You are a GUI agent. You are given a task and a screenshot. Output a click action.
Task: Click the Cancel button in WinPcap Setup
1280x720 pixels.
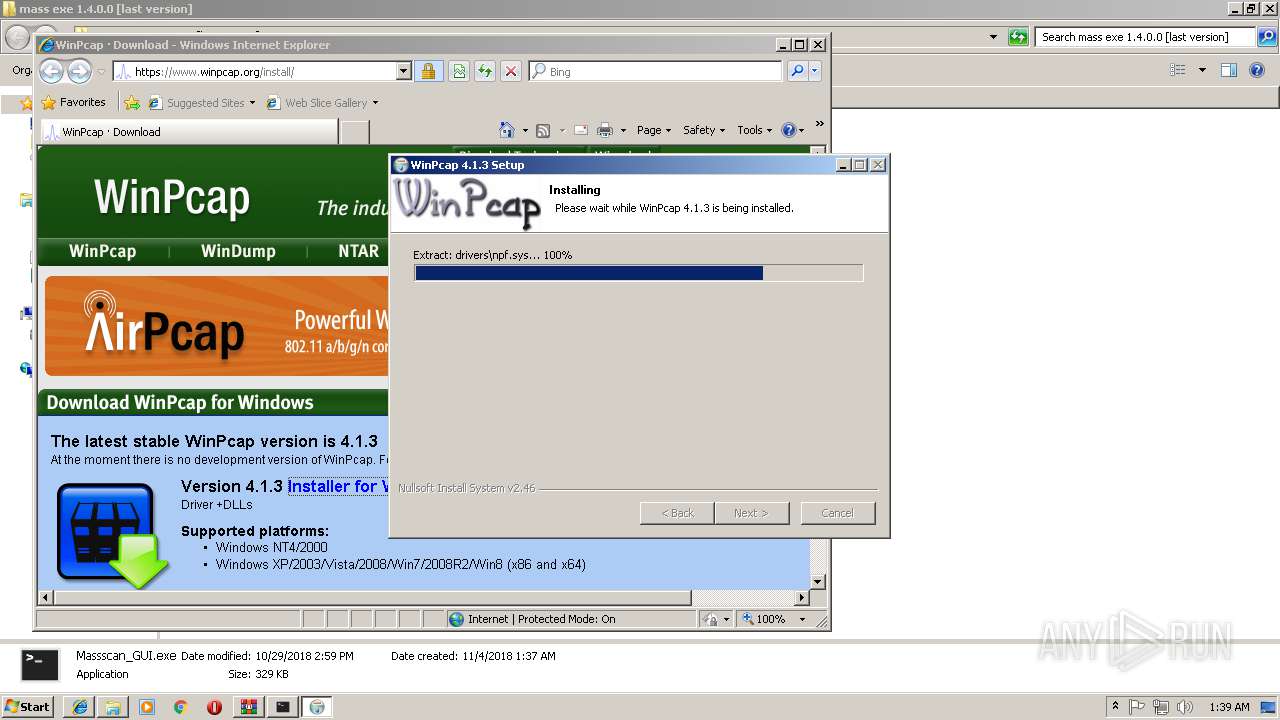click(x=837, y=513)
